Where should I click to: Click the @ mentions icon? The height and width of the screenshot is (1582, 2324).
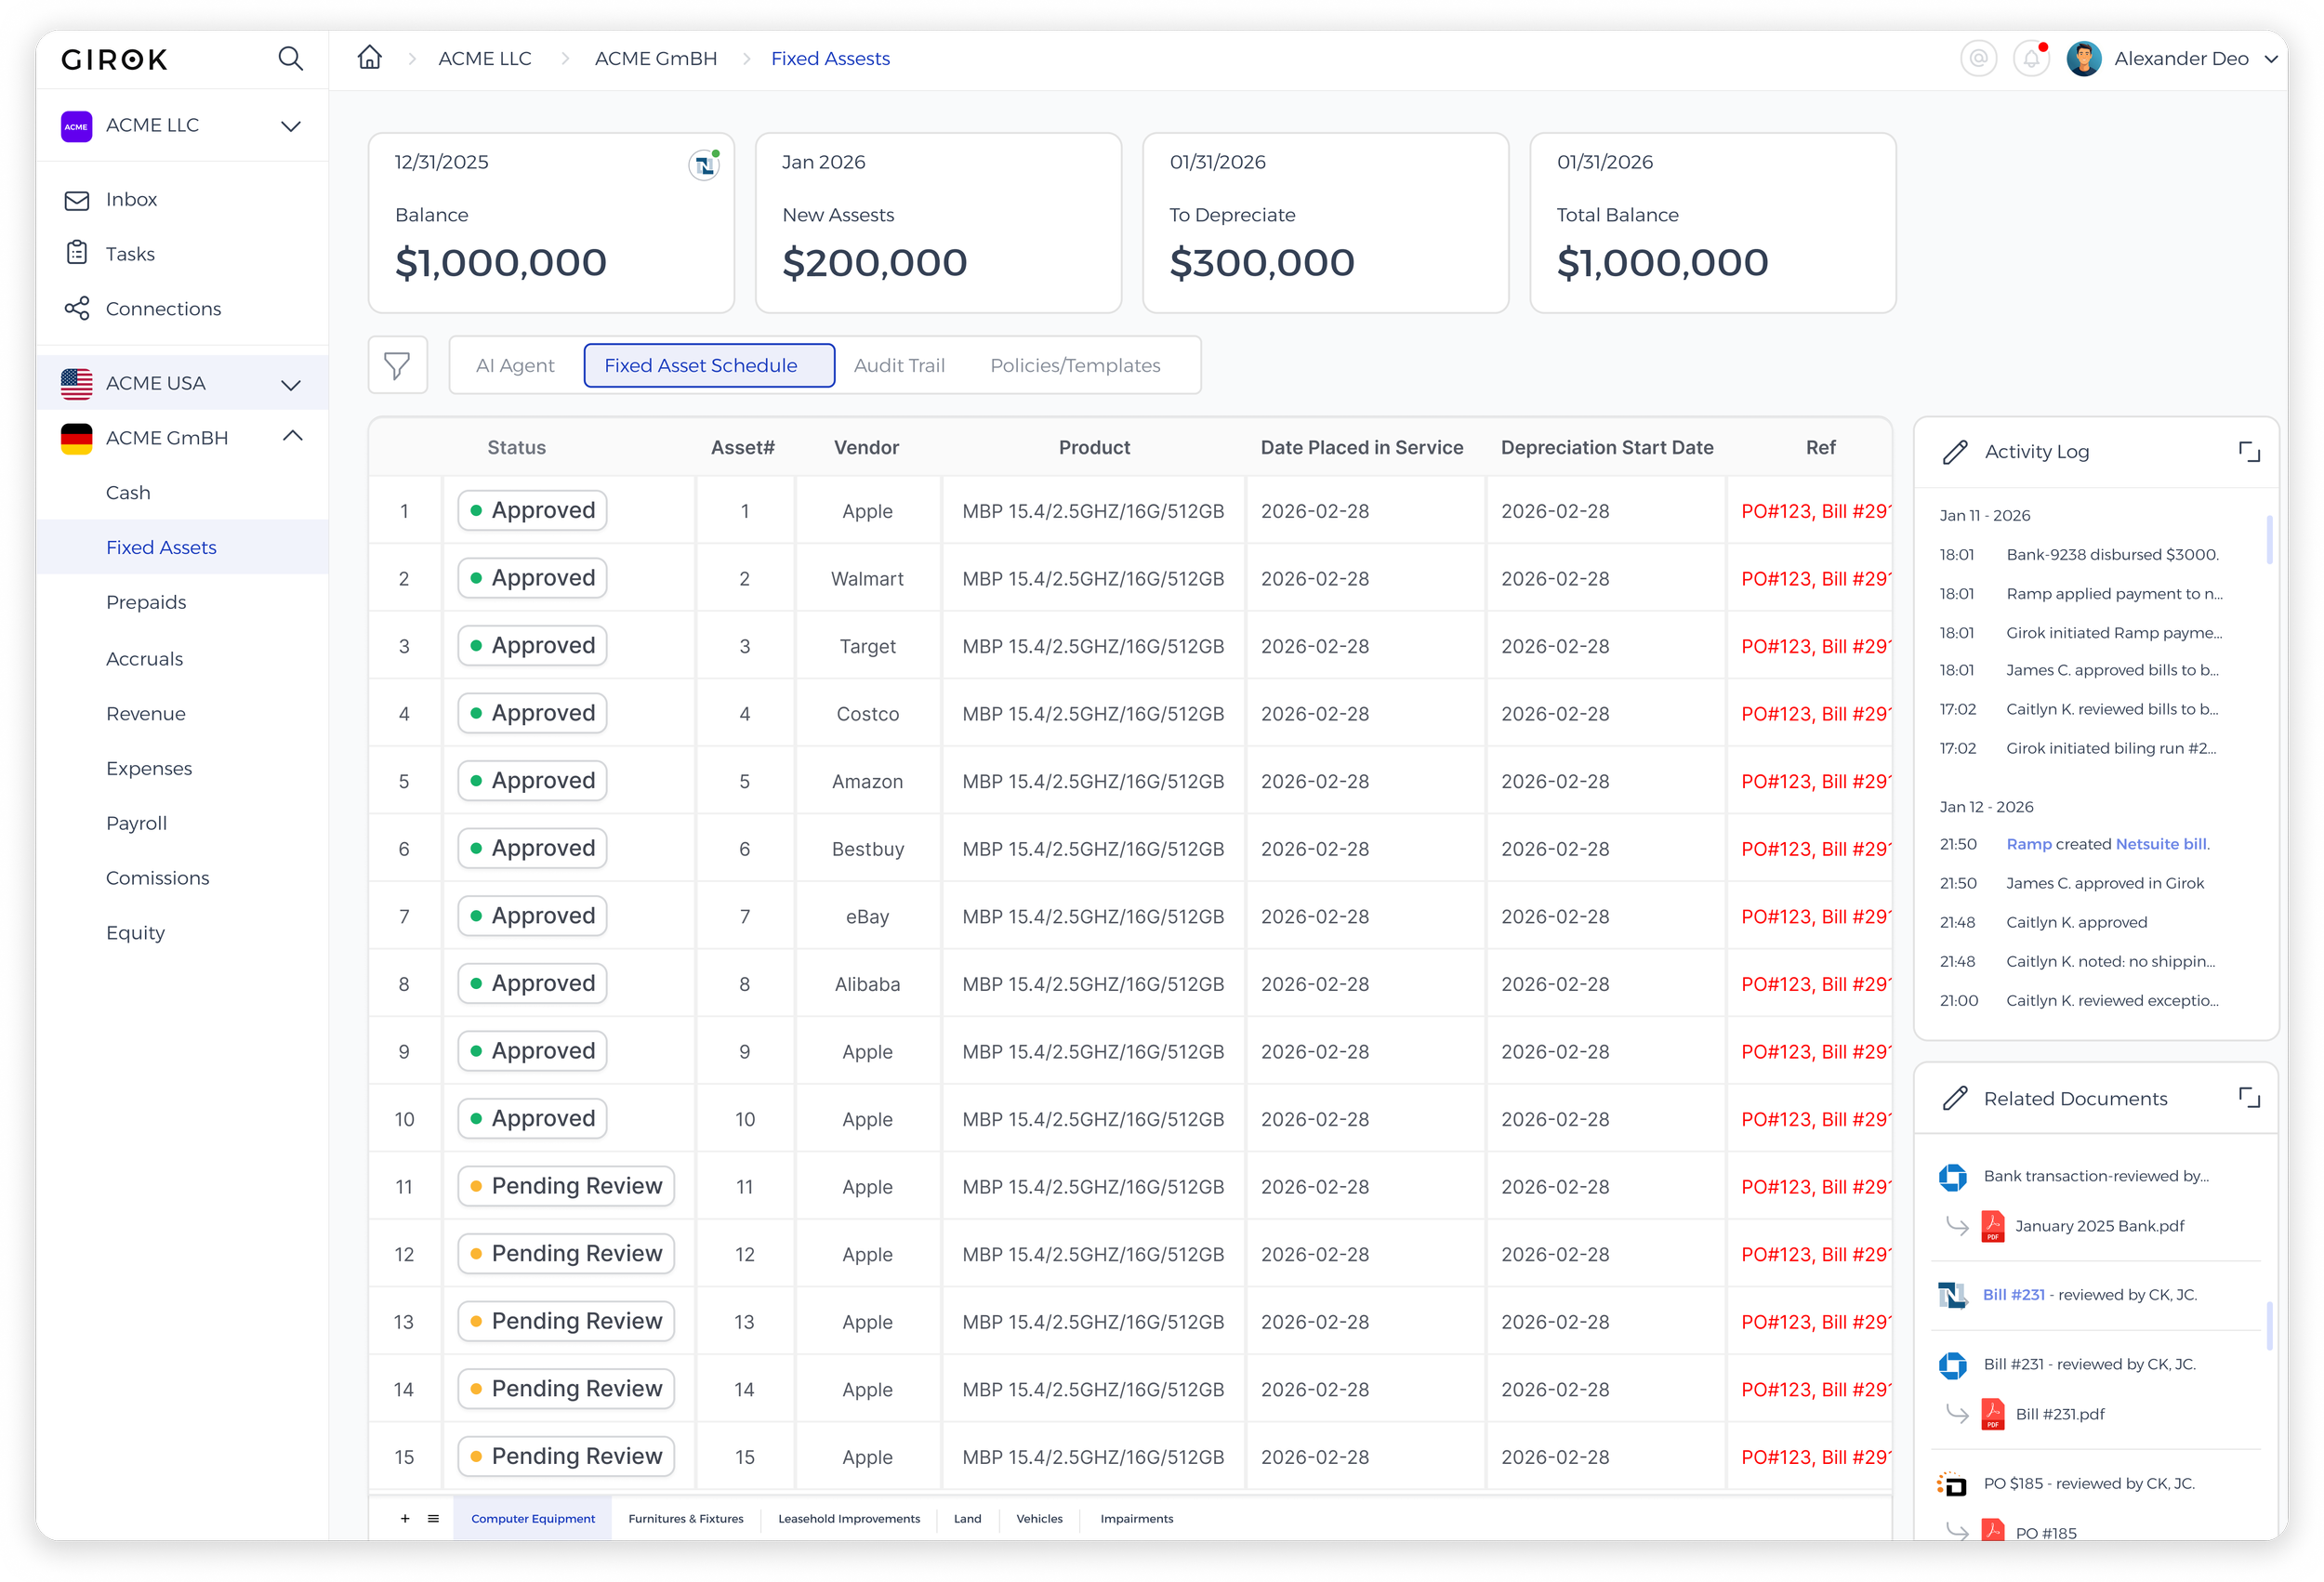1977,59
